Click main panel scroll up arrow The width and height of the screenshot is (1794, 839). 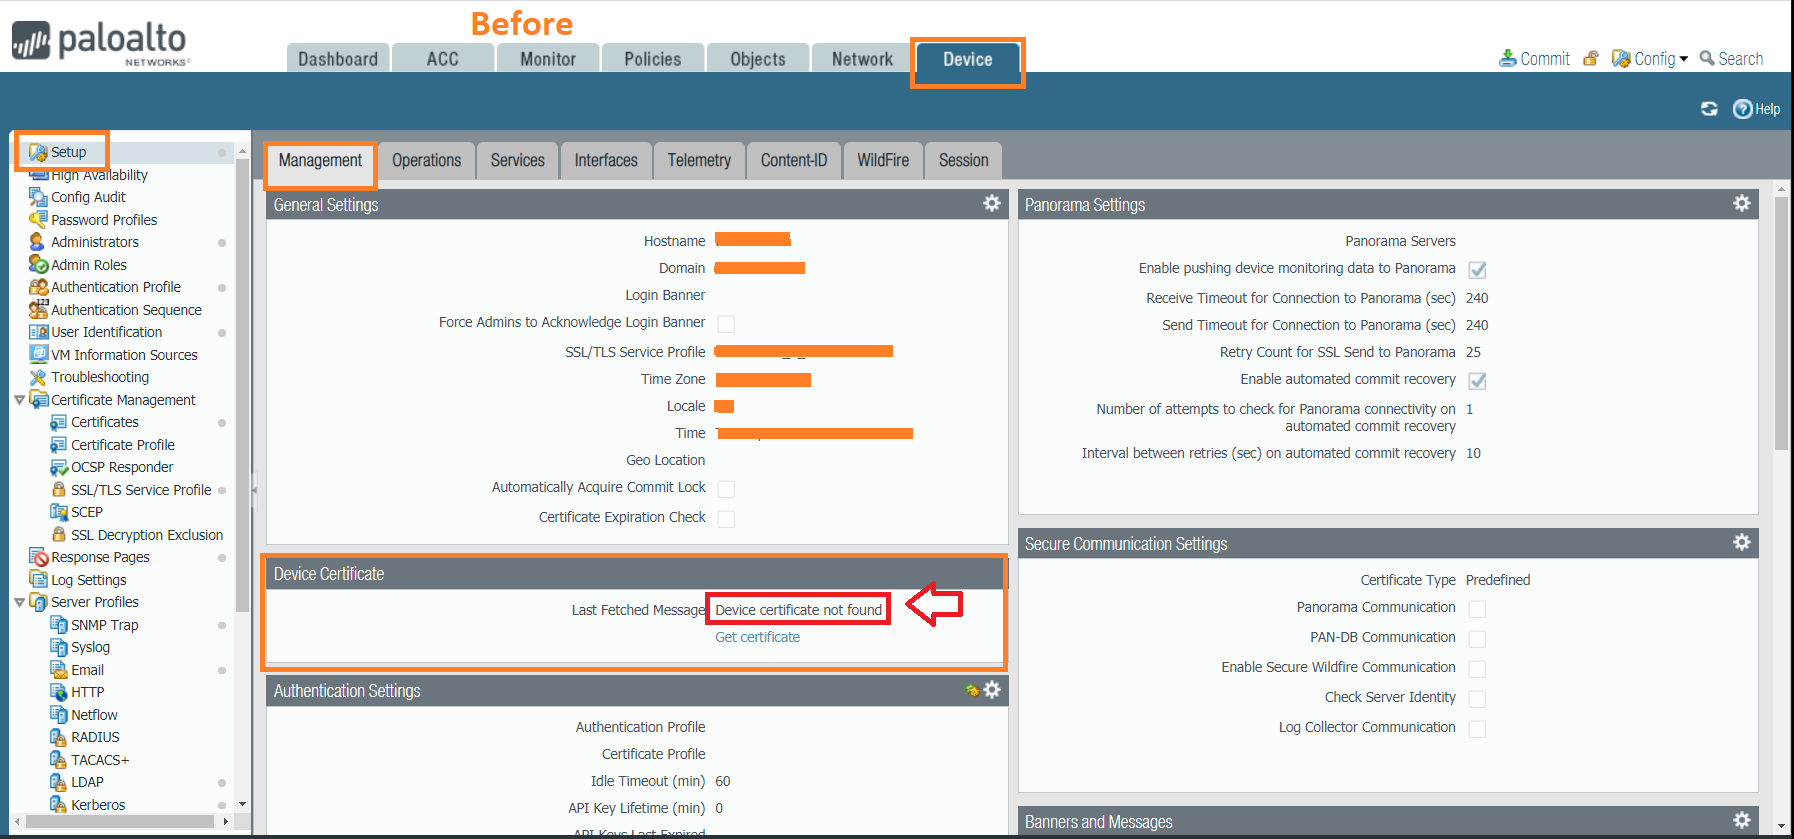coord(1781,188)
